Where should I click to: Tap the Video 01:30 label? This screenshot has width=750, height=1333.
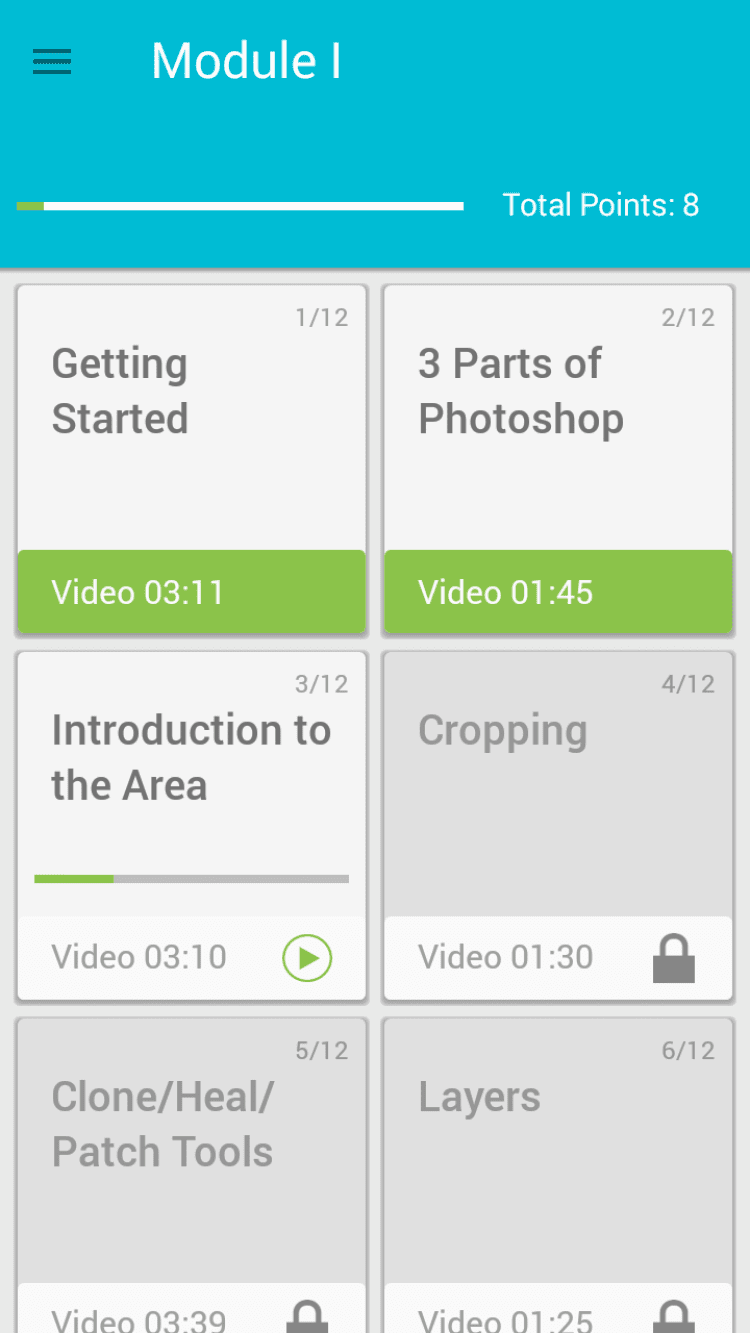pos(505,957)
